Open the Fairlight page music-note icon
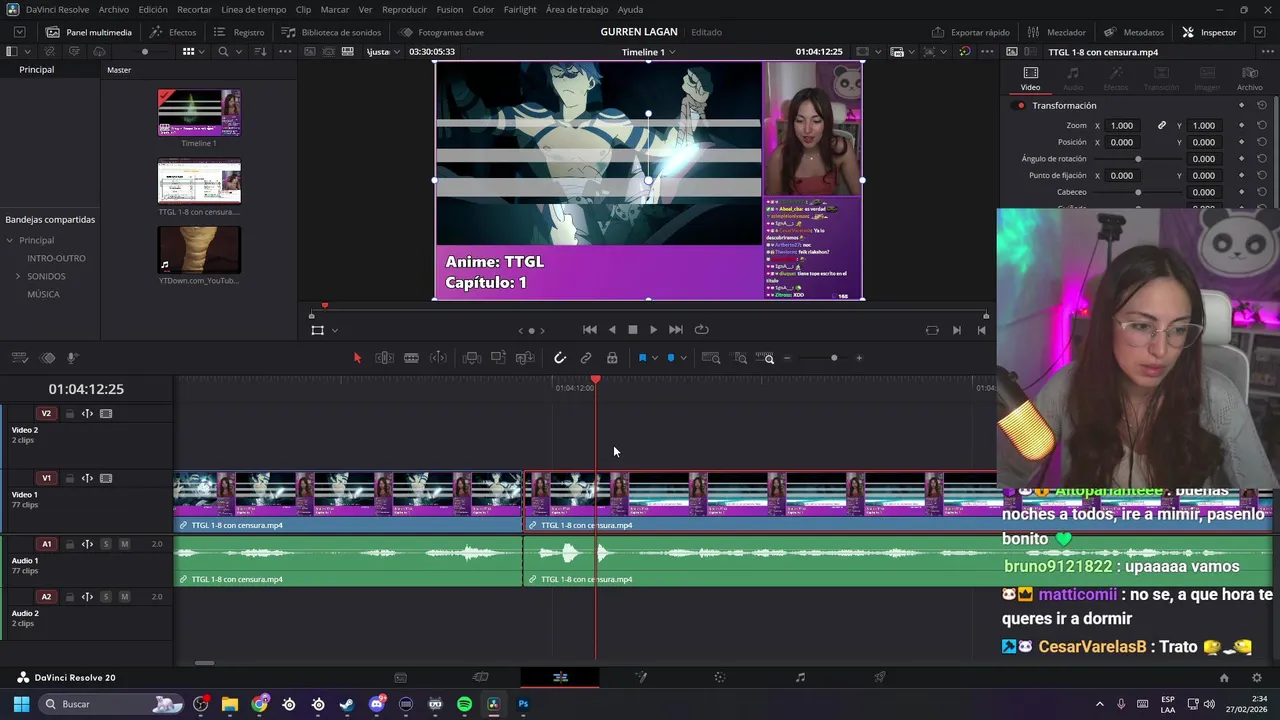Image resolution: width=1280 pixels, height=720 pixels. [800, 677]
